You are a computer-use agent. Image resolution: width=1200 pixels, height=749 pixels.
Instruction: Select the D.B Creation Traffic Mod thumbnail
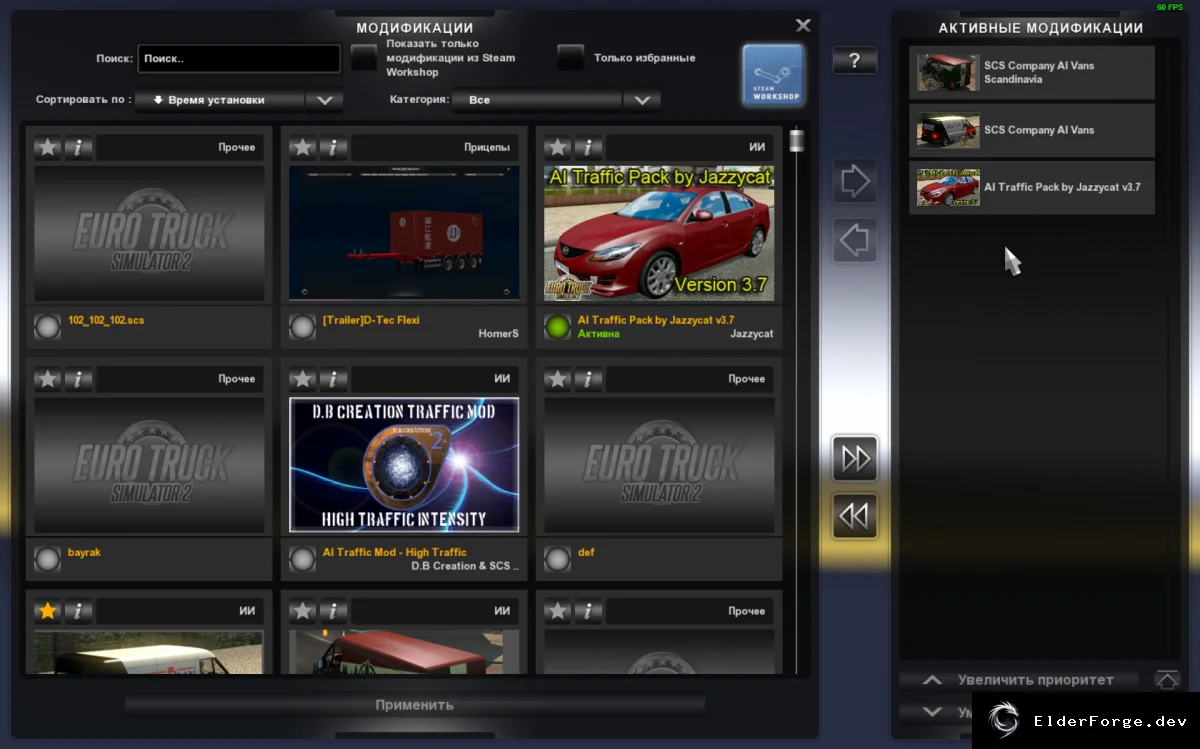click(x=404, y=465)
